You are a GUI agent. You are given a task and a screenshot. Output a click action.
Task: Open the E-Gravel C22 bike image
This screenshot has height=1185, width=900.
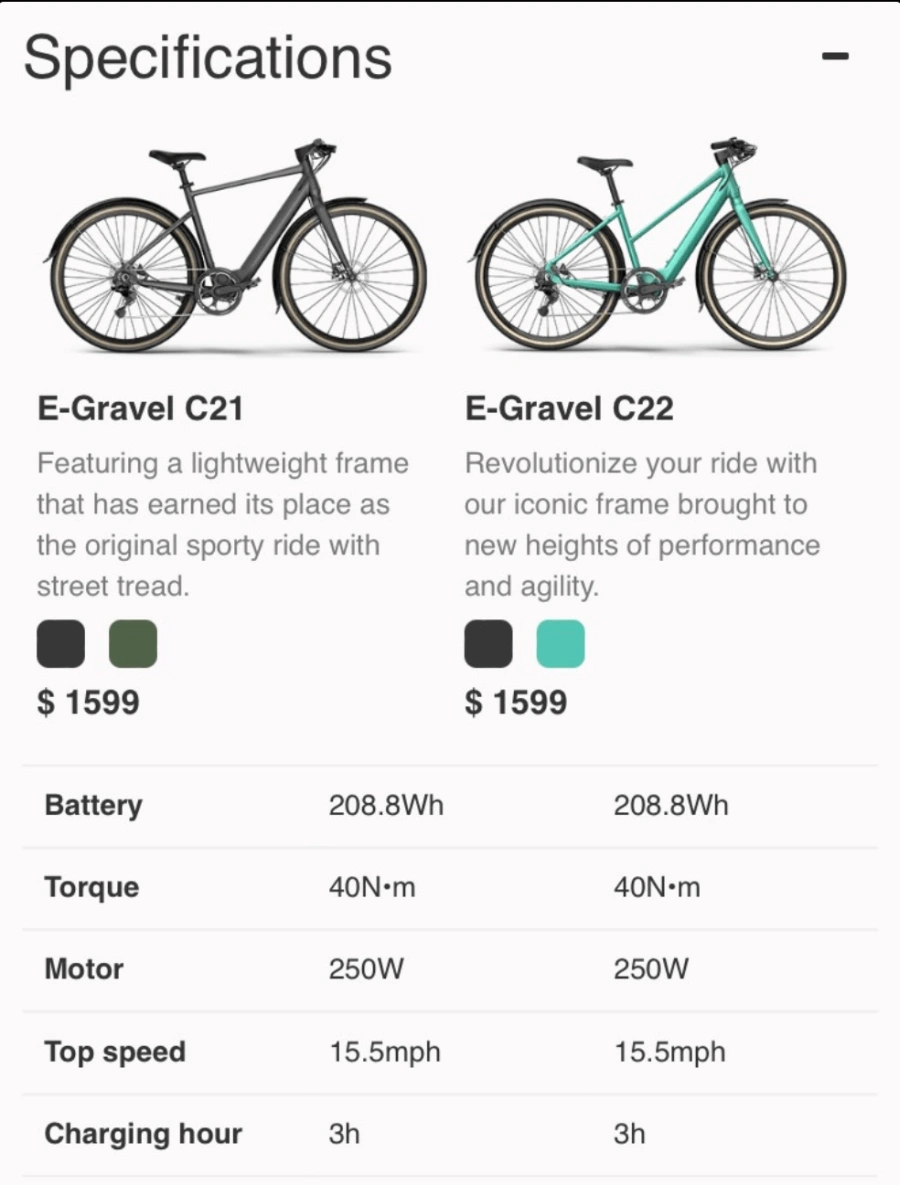(658, 244)
